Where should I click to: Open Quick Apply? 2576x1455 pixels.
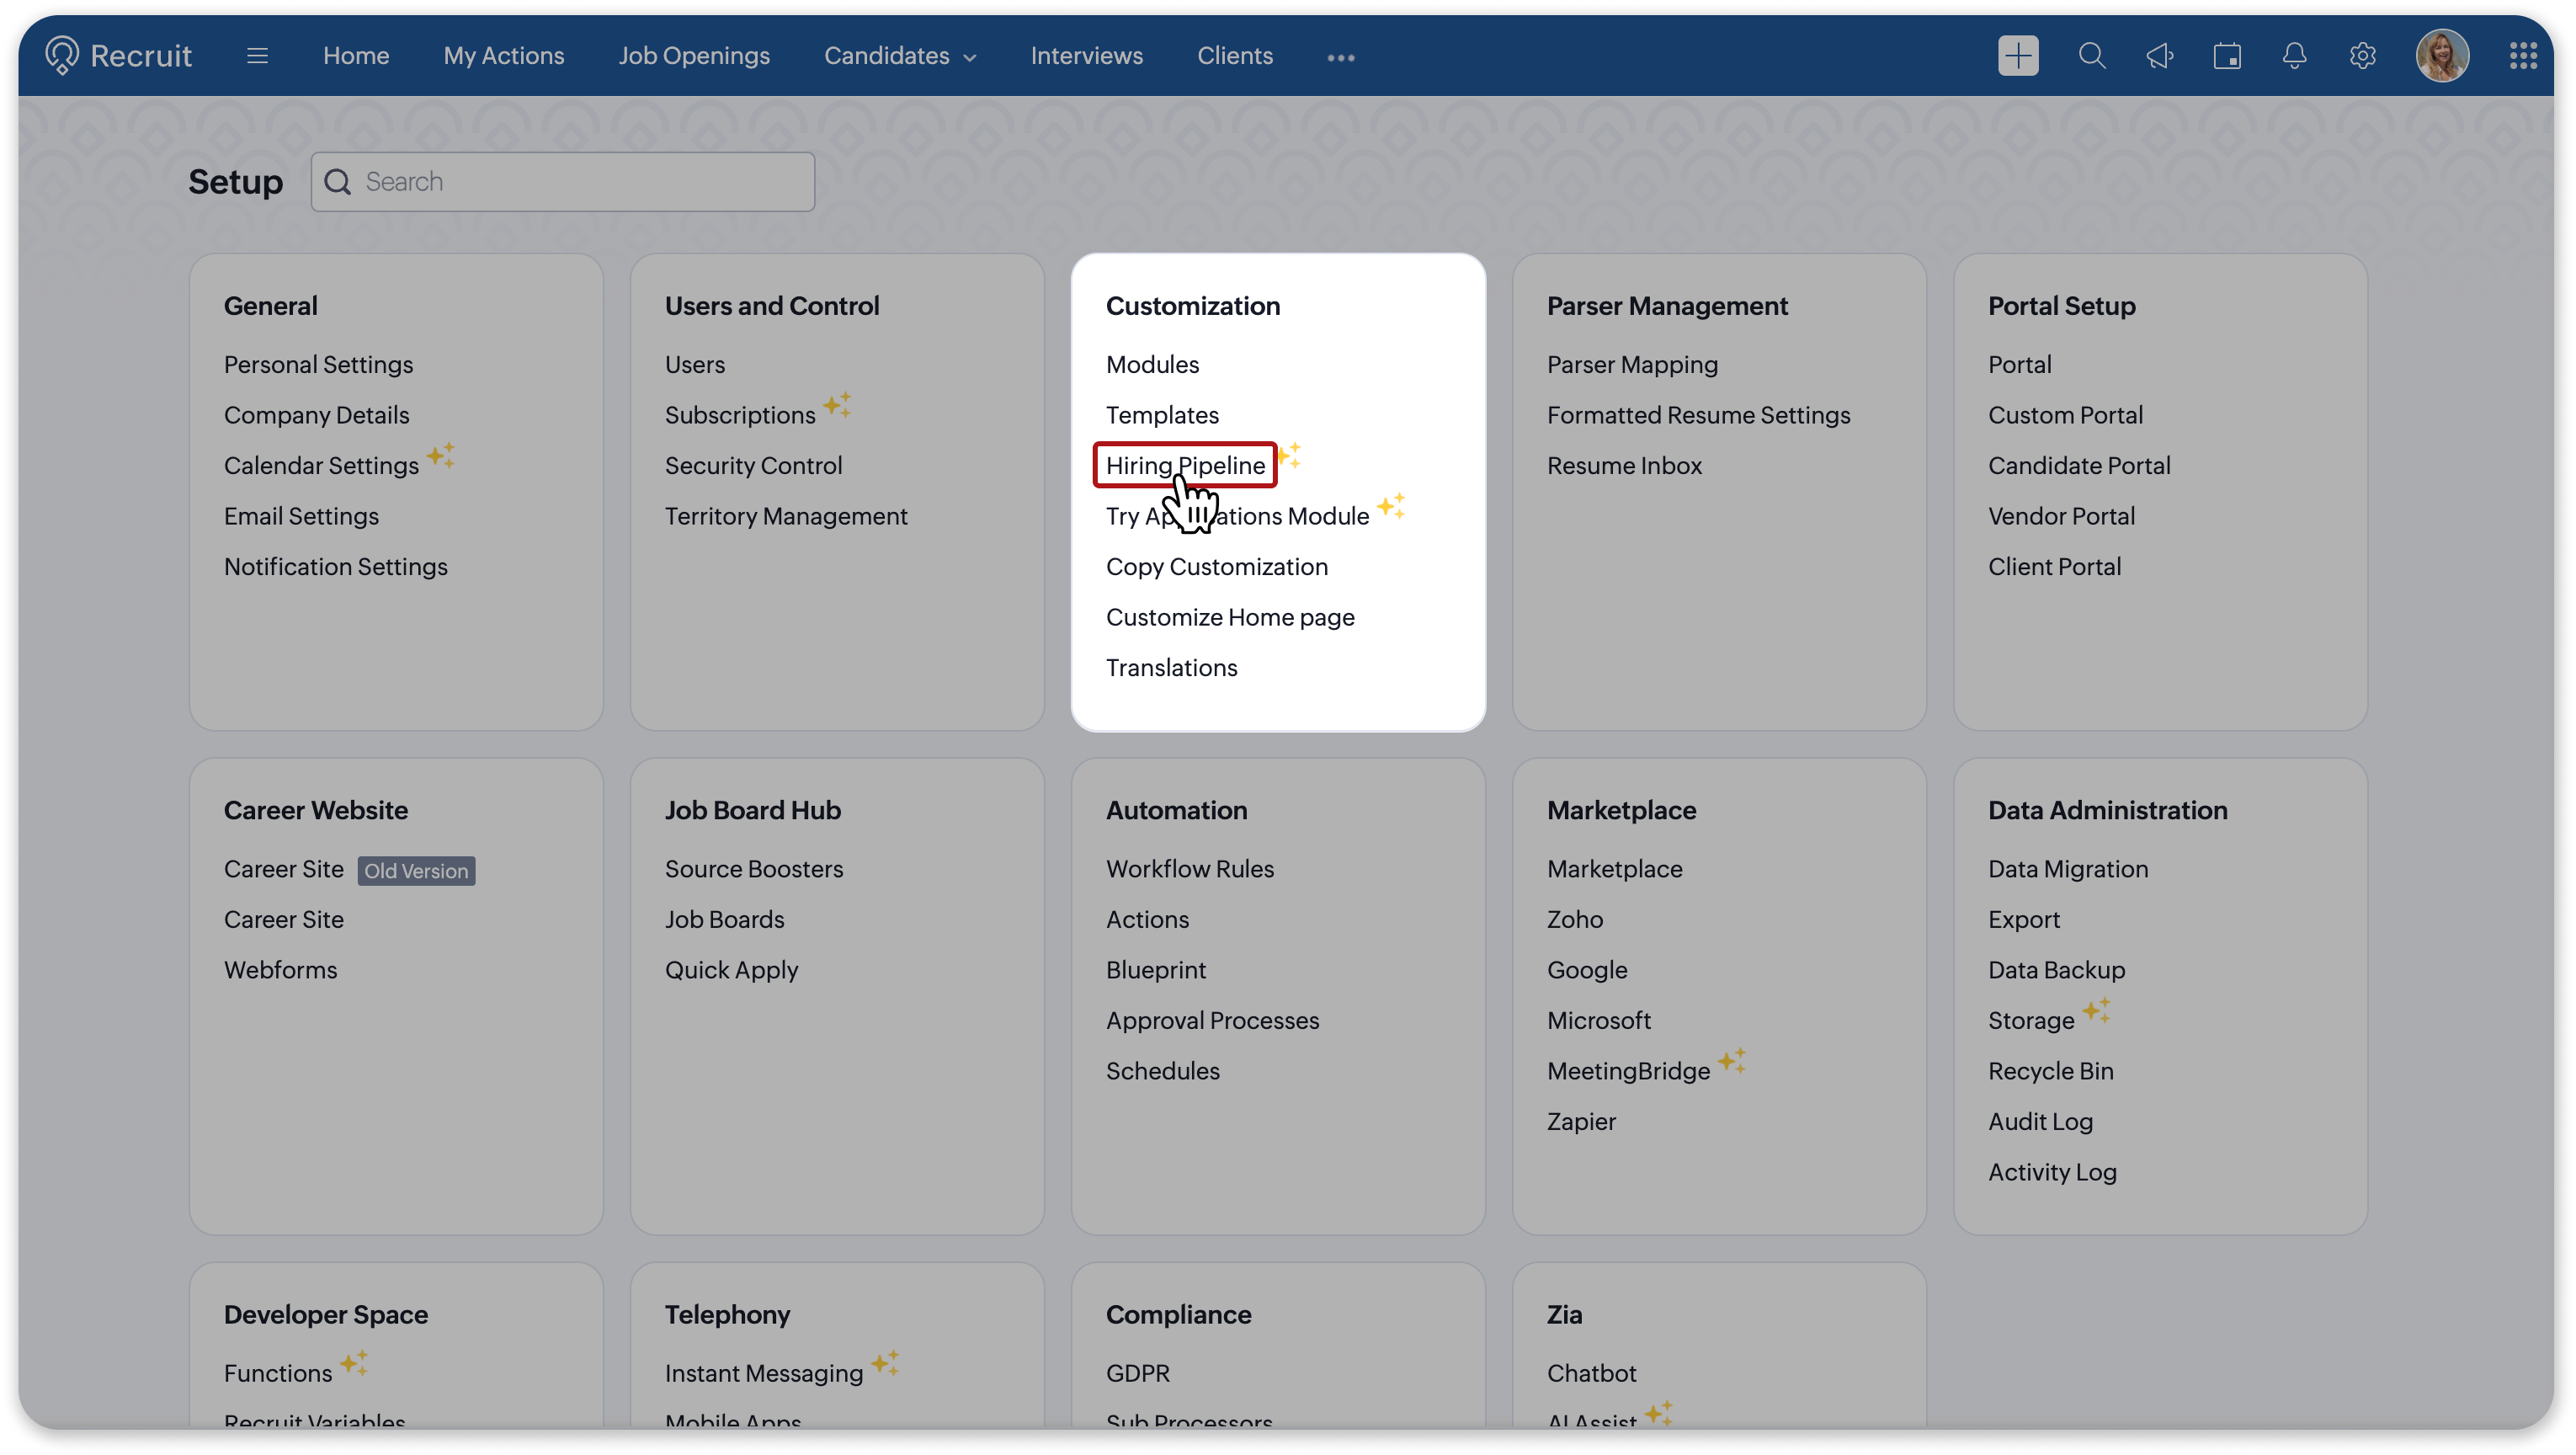point(731,970)
